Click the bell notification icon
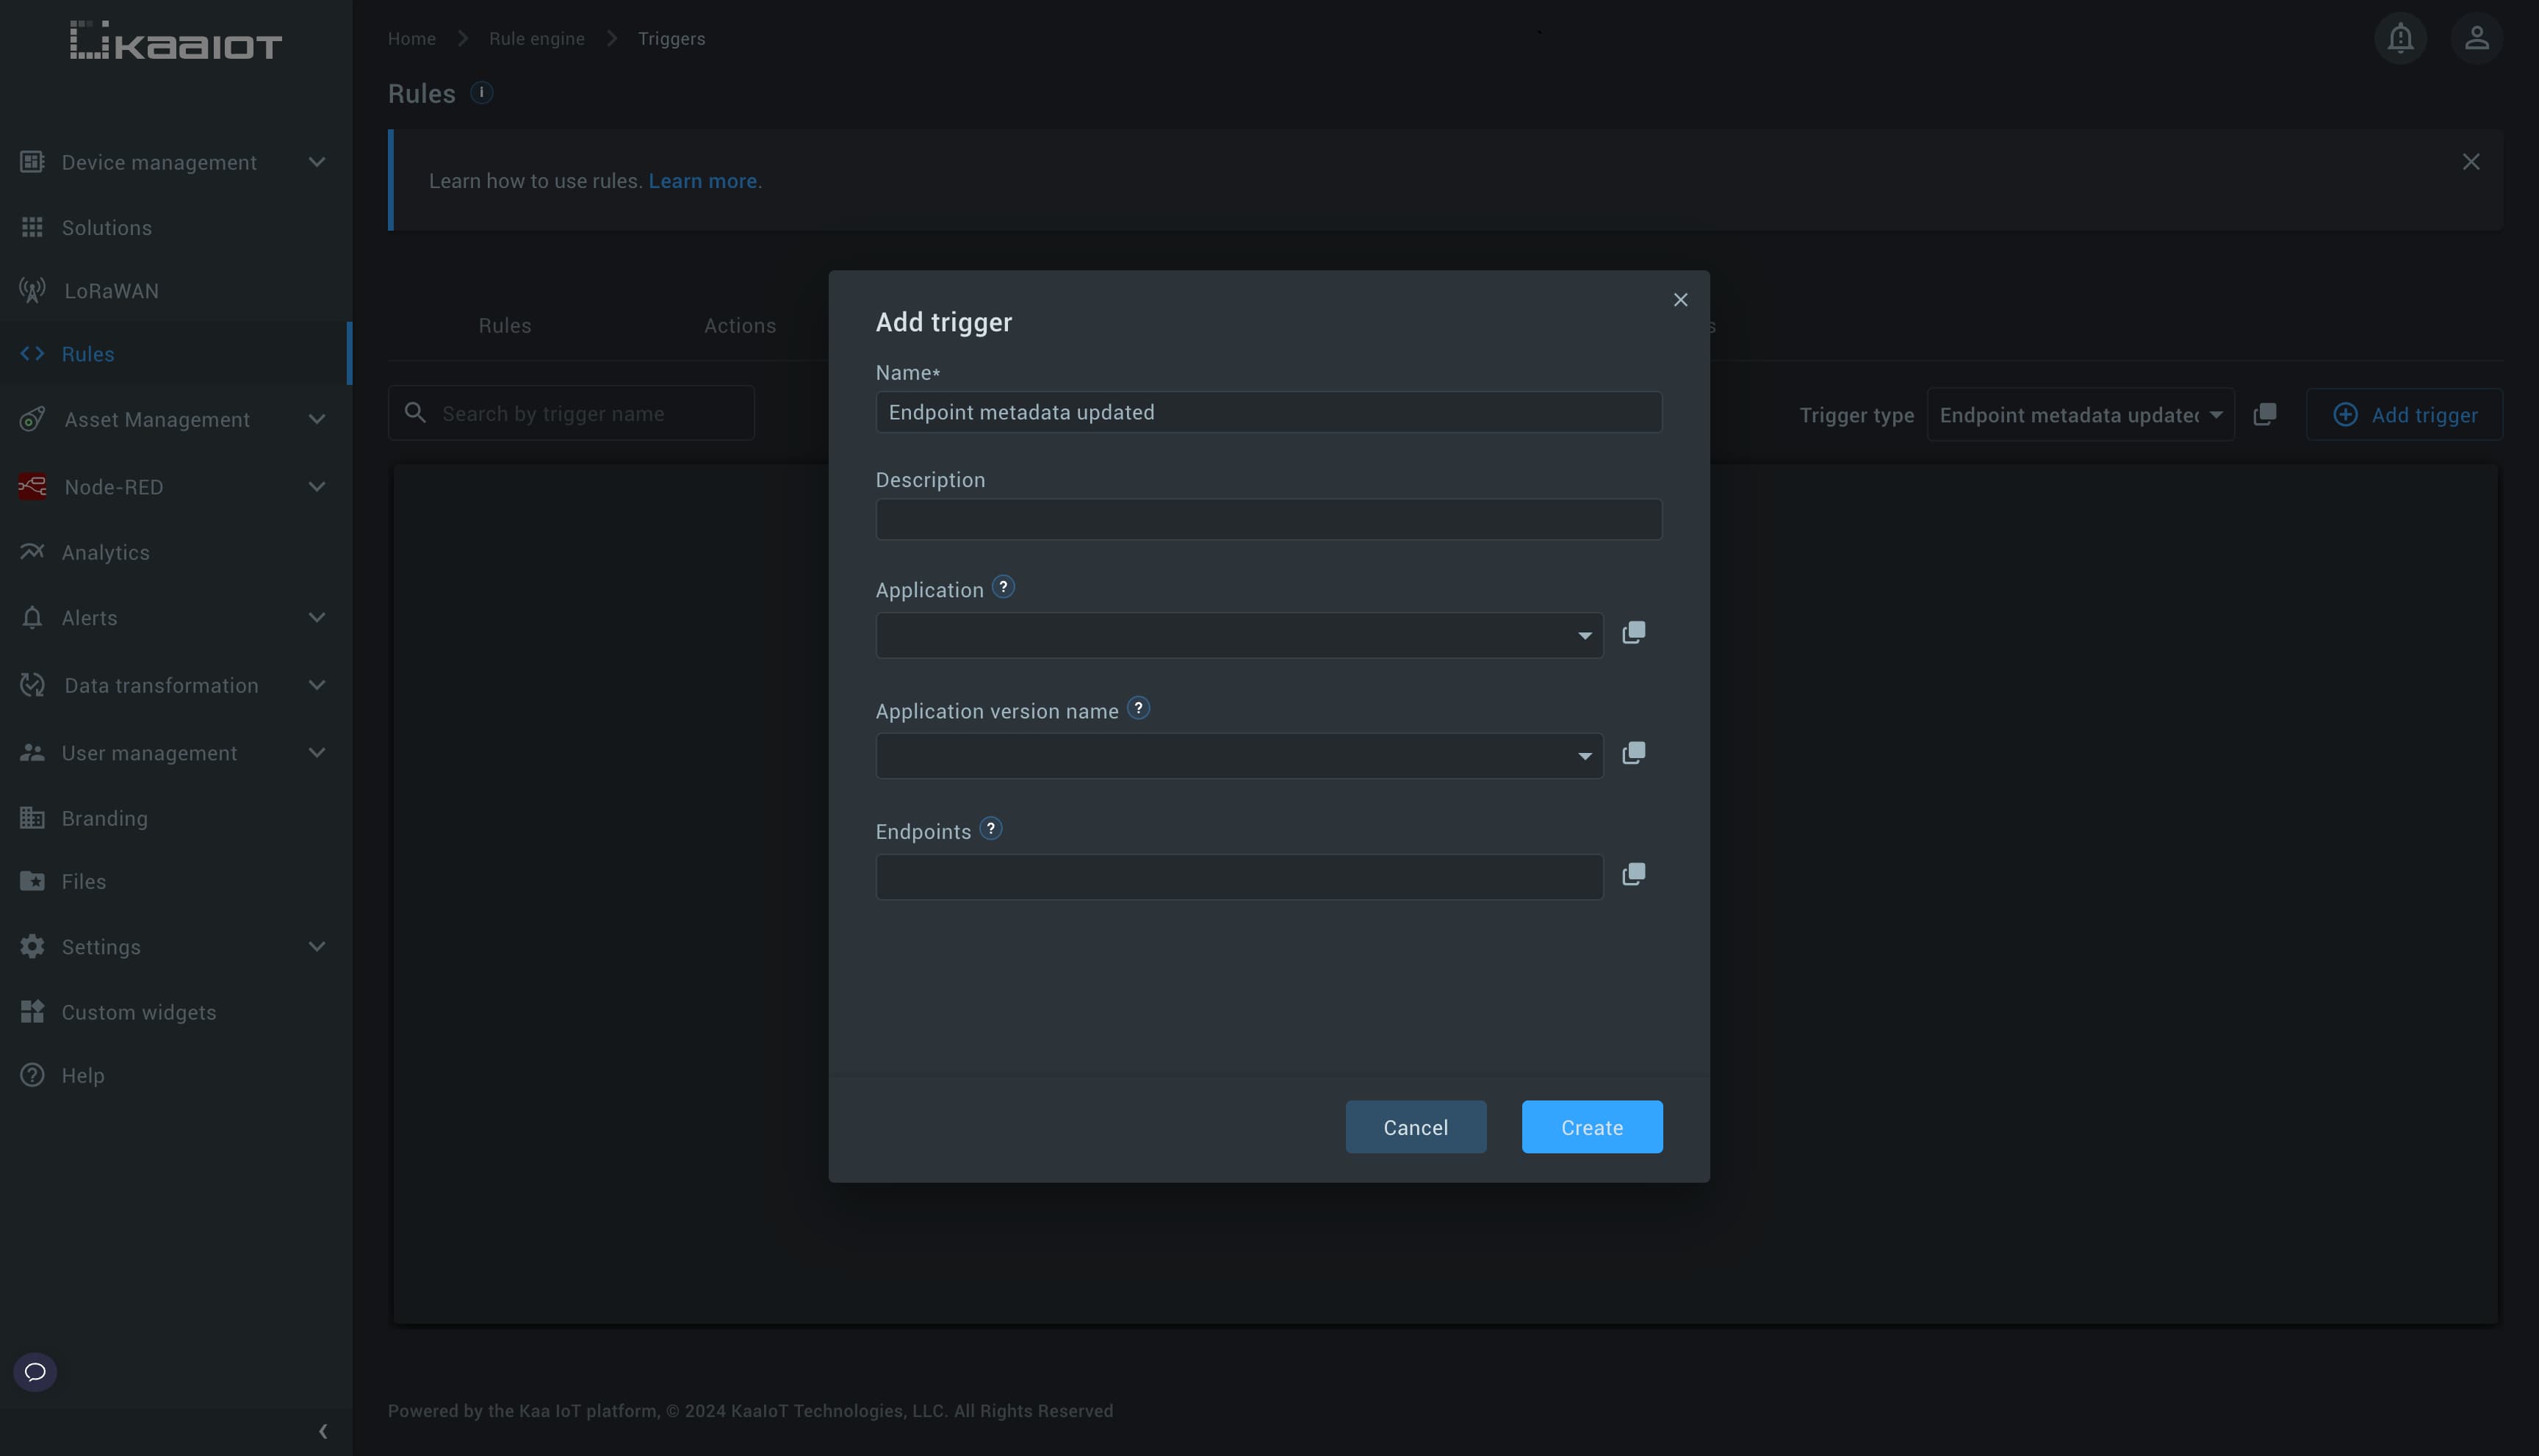 tap(2401, 38)
